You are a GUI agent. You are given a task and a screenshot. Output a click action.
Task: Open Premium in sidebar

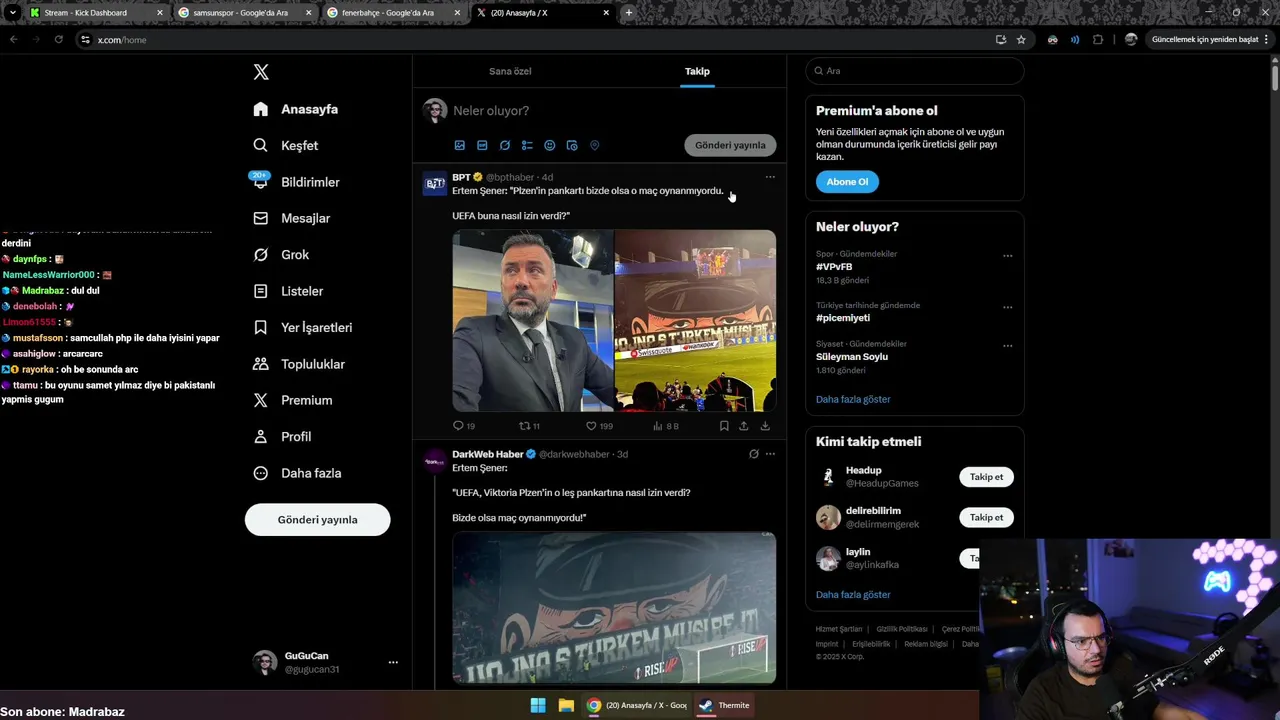pyautogui.click(x=292, y=400)
